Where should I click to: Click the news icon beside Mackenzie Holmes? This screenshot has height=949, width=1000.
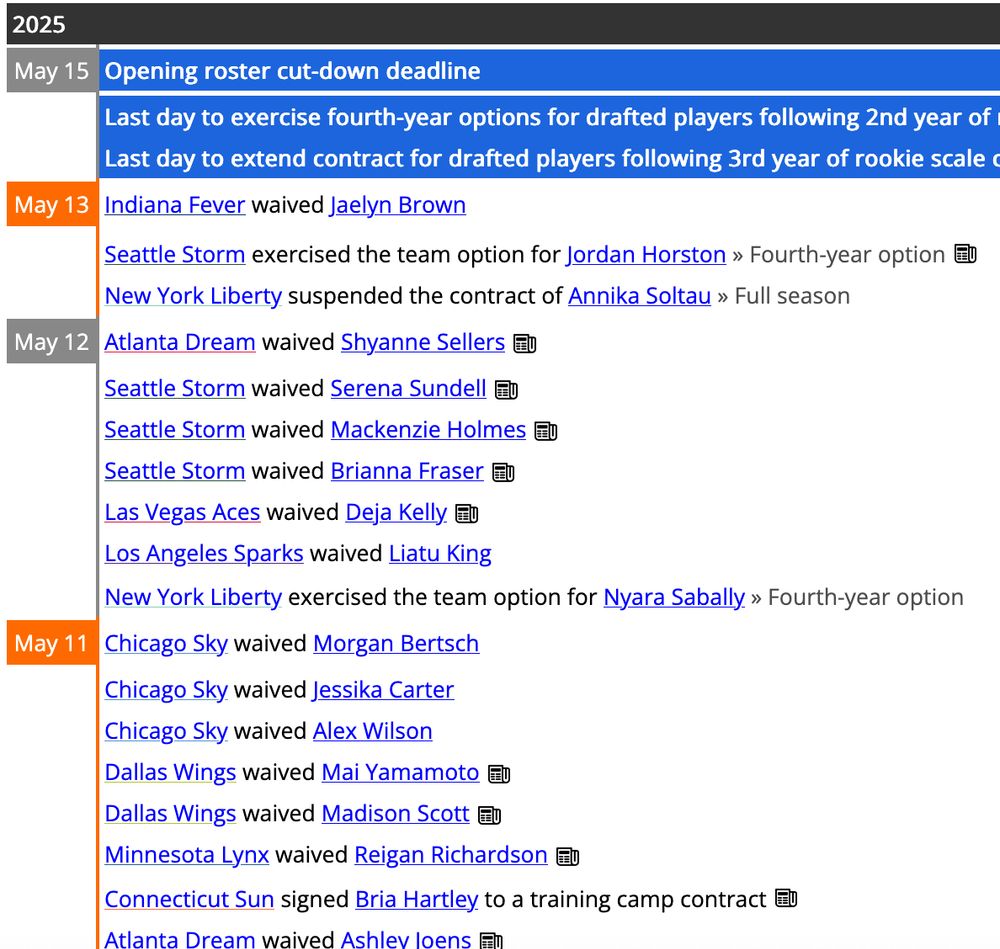pyautogui.click(x=545, y=430)
